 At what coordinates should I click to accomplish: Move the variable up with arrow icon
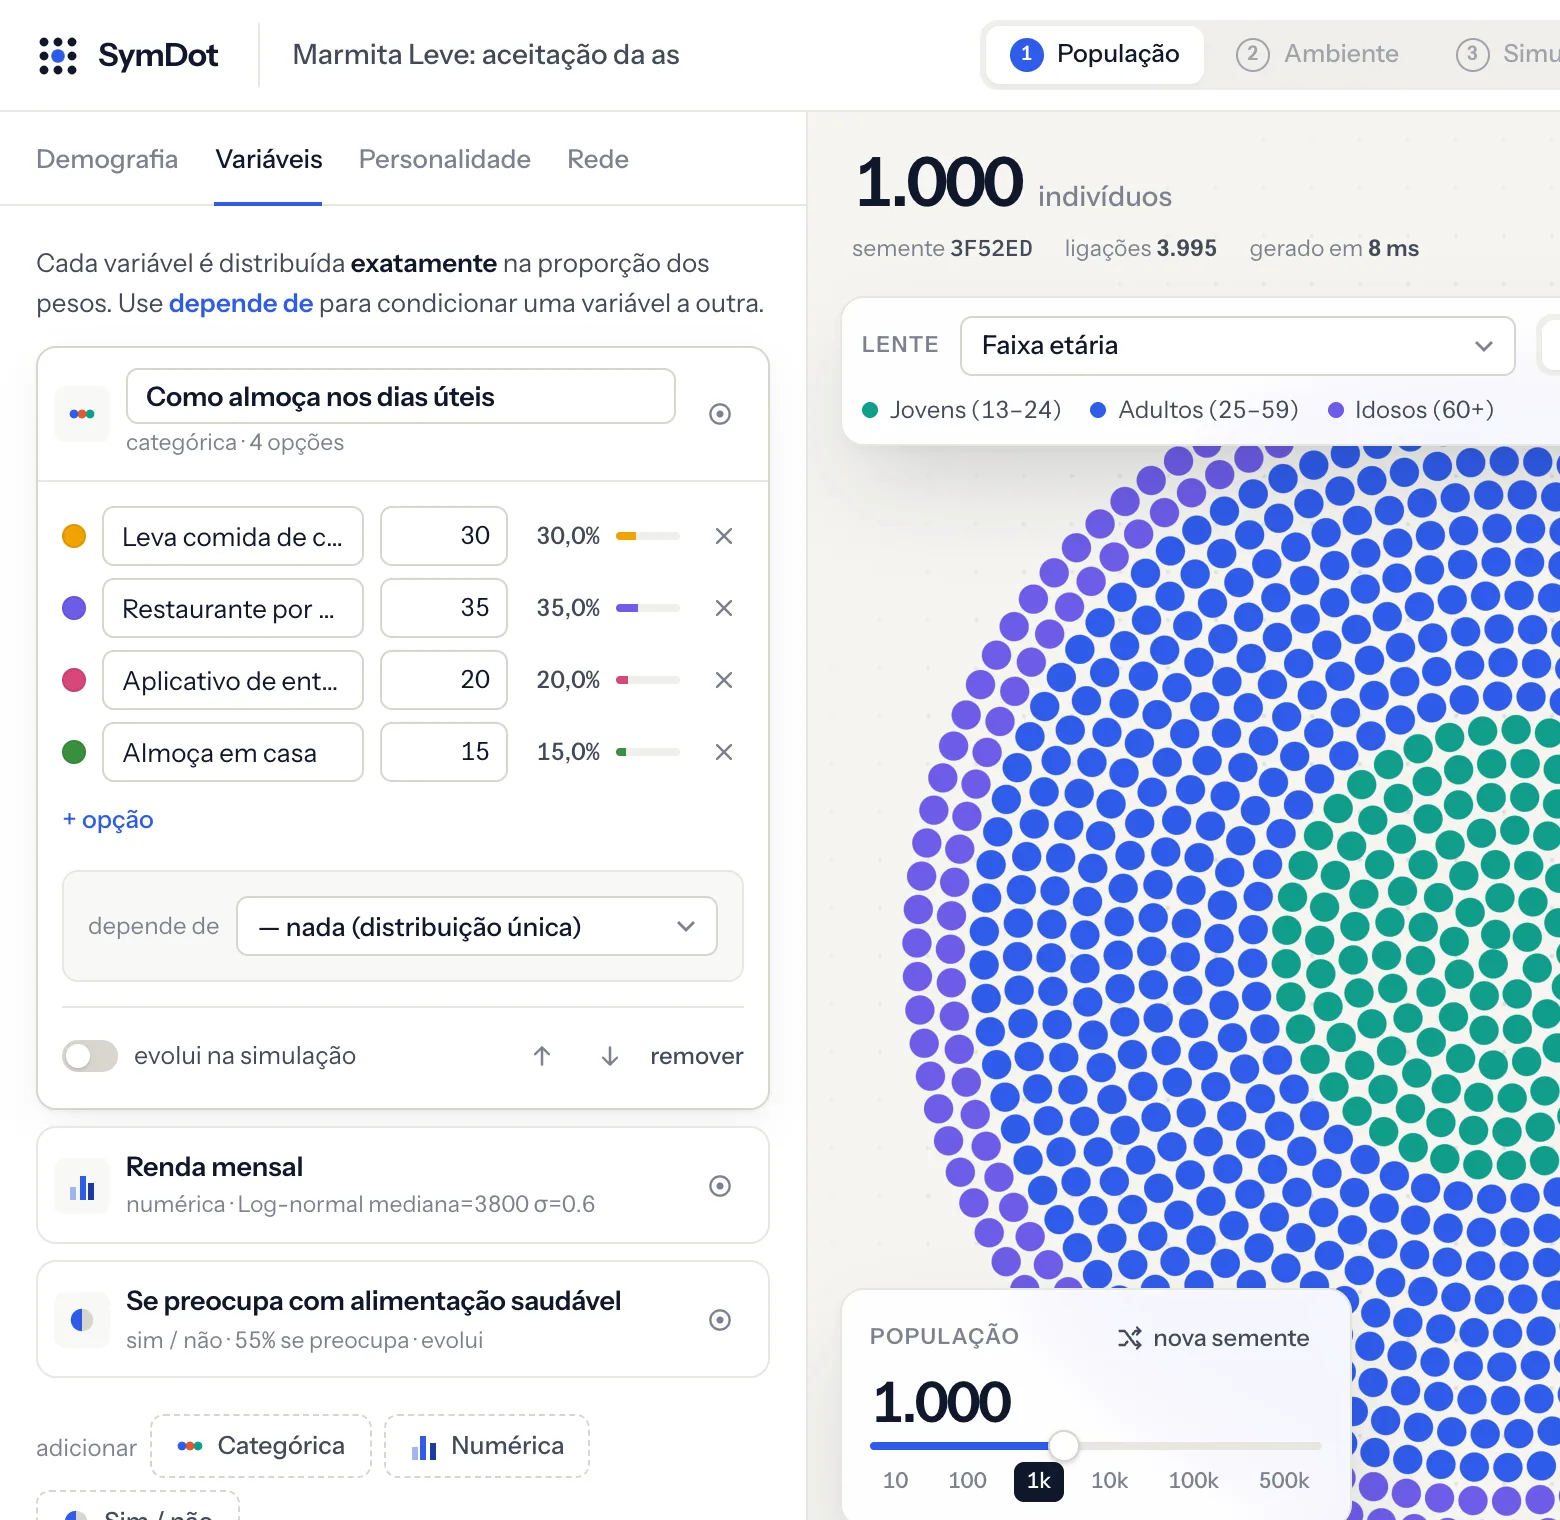click(x=542, y=1056)
